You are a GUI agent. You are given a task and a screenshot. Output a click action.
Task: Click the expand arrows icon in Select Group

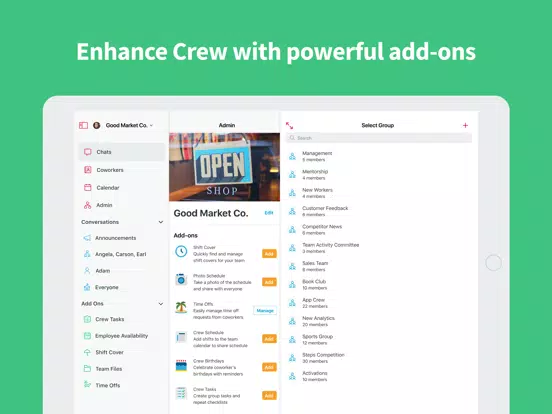tap(289, 125)
